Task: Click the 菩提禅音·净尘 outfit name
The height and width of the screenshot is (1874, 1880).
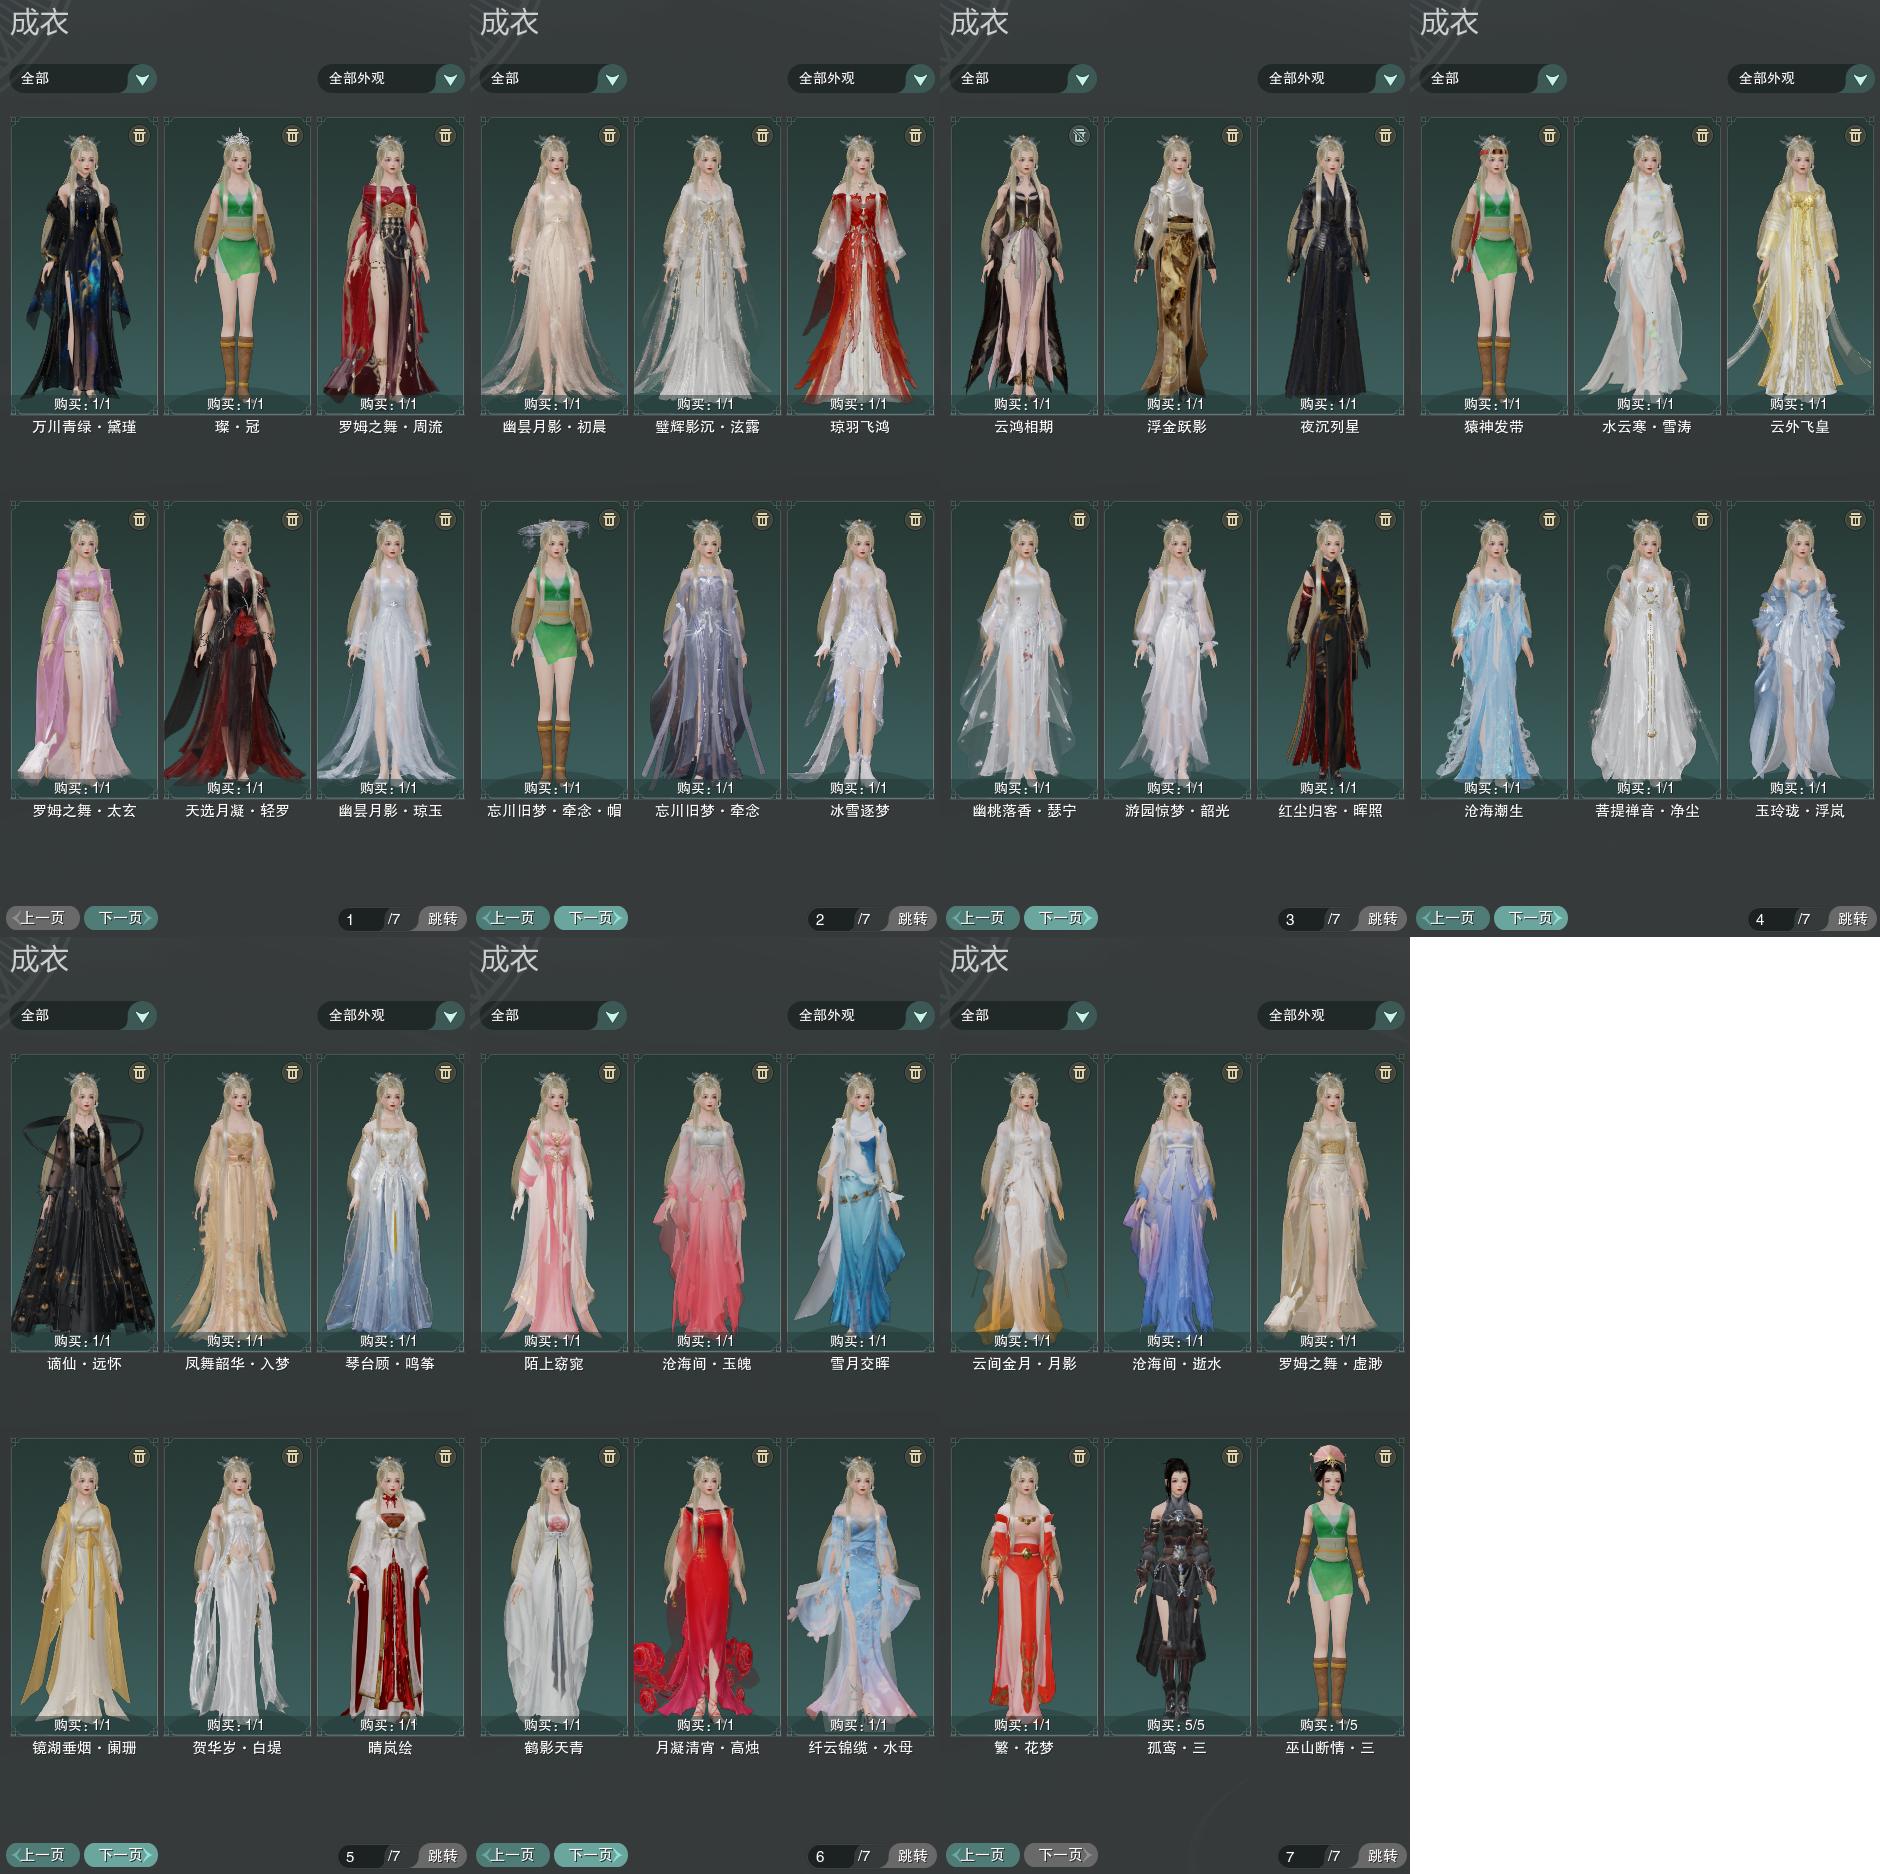Action: click(1647, 811)
